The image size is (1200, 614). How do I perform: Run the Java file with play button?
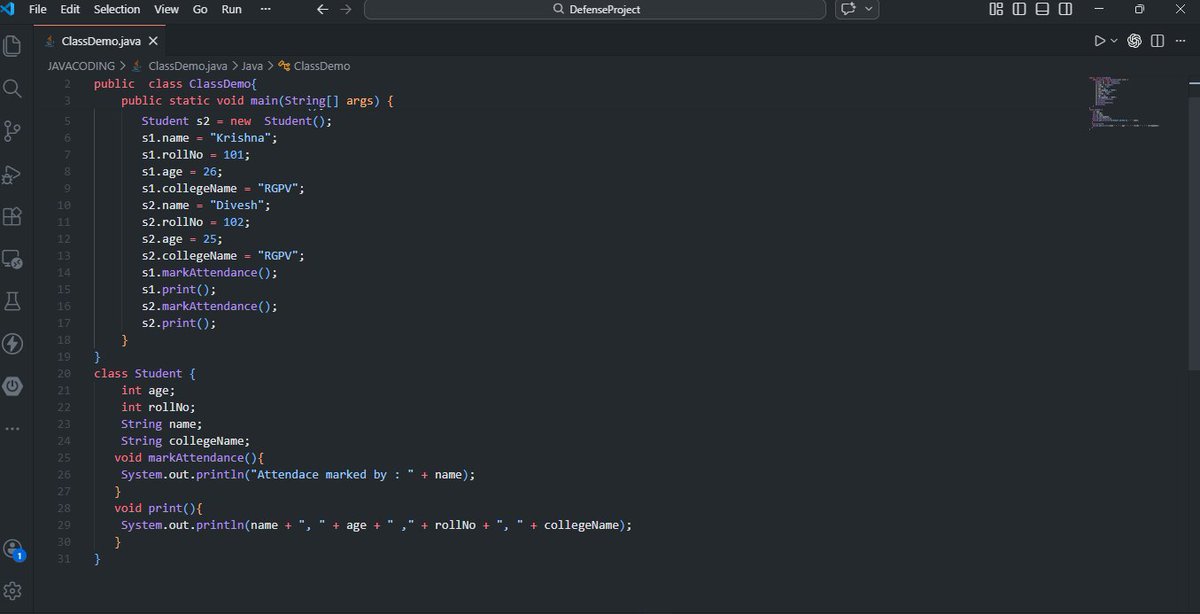[1100, 41]
